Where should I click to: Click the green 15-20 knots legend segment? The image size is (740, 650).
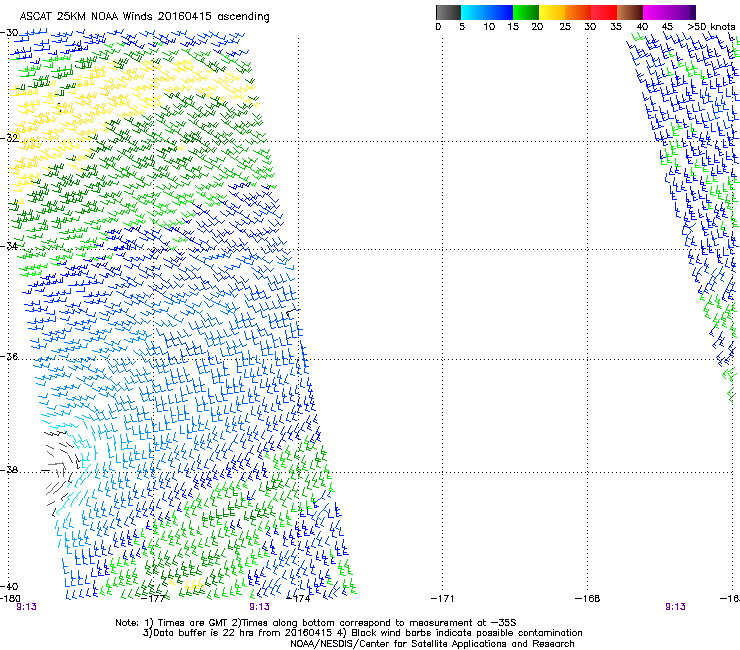(x=526, y=12)
